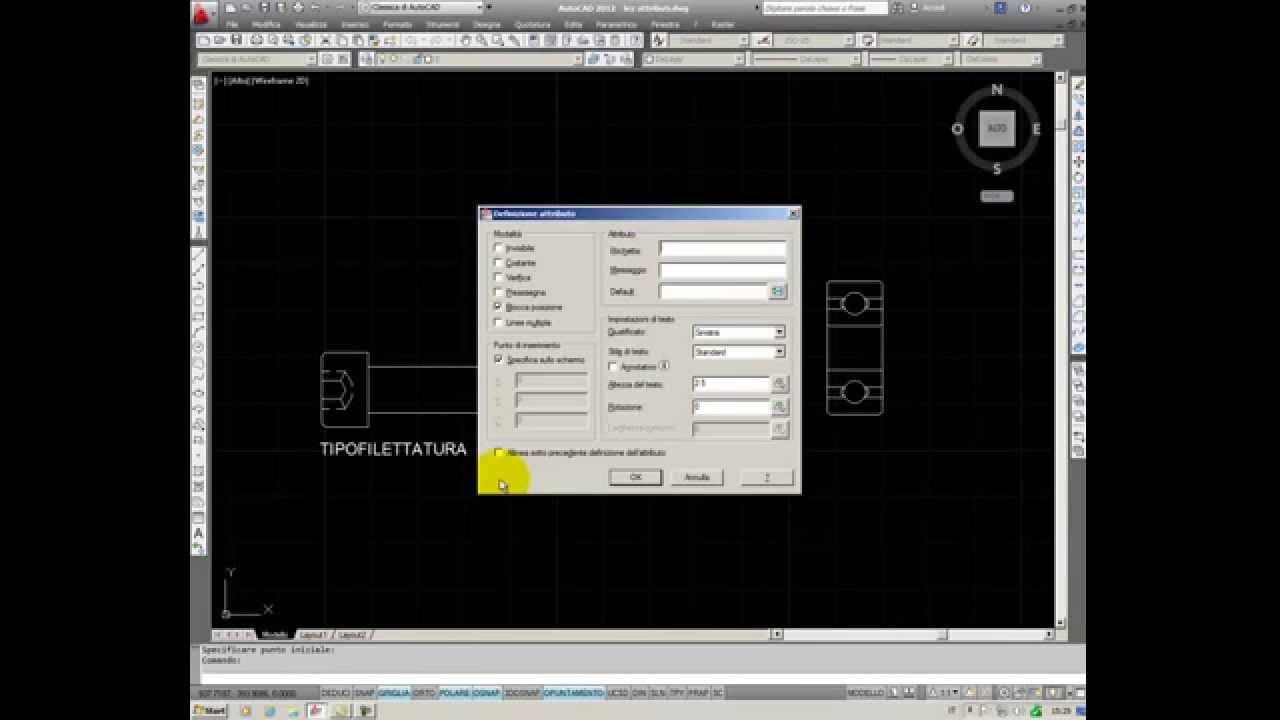The height and width of the screenshot is (720, 1280).
Task: Select the Hatch tool
Action: [198, 472]
